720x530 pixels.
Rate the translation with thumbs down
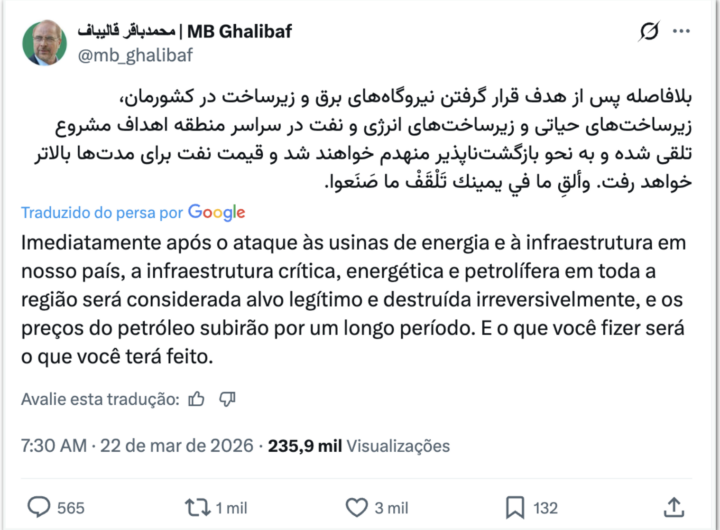[x=227, y=399]
